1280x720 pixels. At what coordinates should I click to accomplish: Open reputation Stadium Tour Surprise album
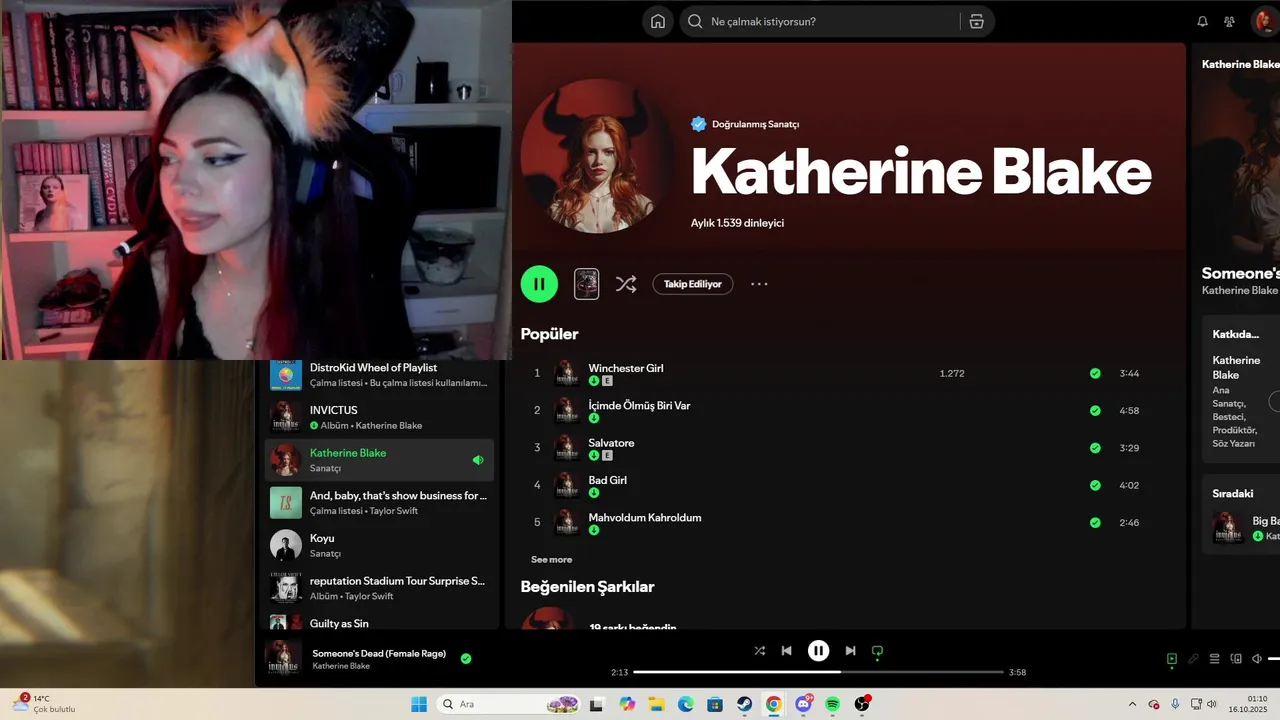pos(381,588)
